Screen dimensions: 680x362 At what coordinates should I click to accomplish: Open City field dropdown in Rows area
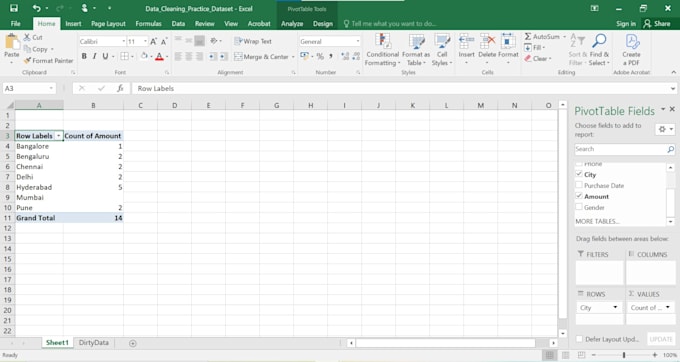coord(615,307)
